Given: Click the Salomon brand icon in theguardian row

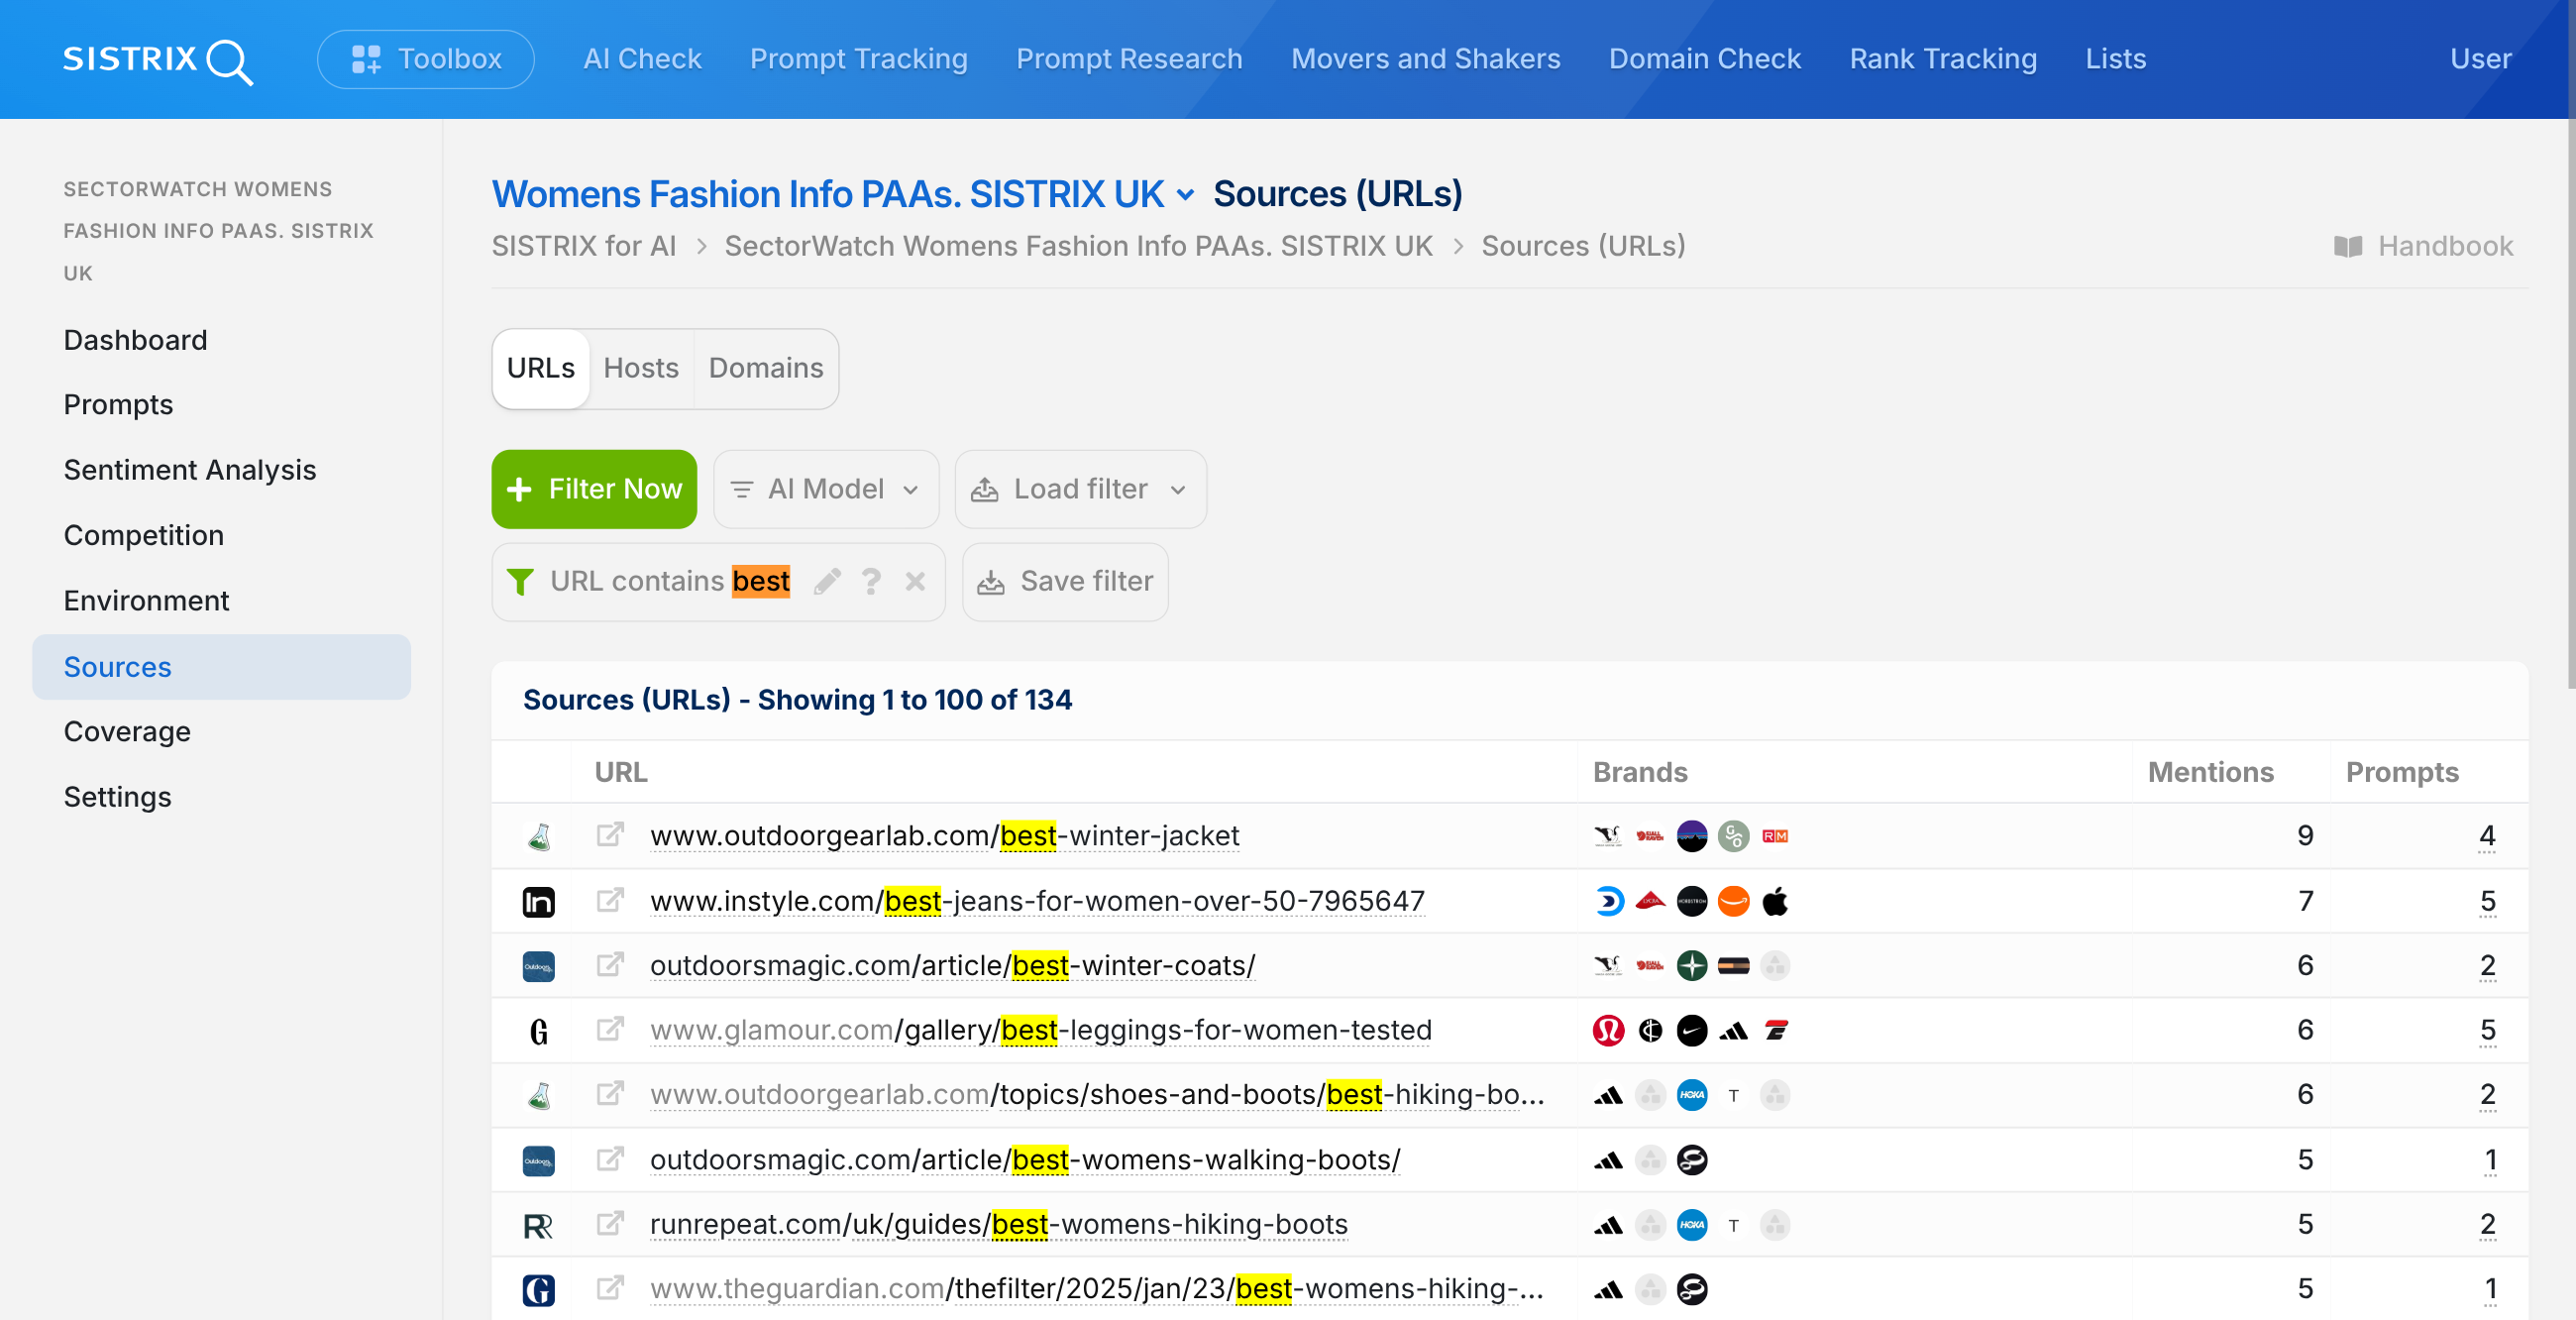Looking at the screenshot, I should 1691,1289.
